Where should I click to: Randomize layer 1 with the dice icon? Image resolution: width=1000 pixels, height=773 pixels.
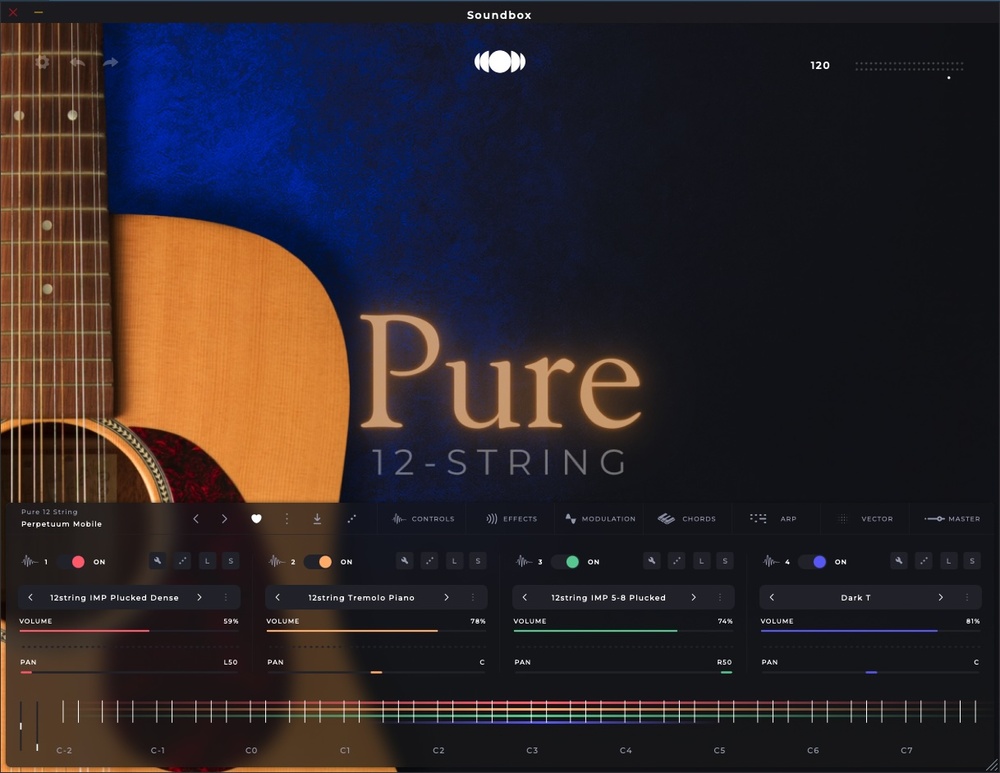tap(182, 561)
